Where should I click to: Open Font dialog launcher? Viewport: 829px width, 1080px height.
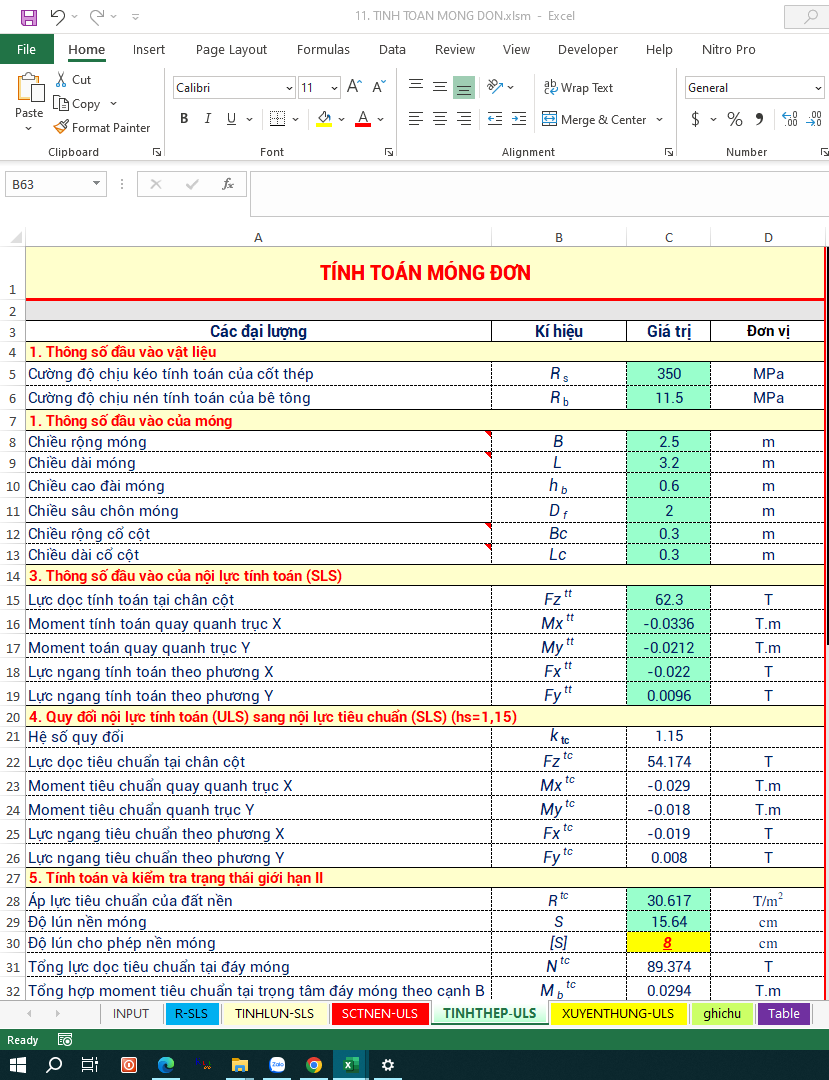pos(389,152)
